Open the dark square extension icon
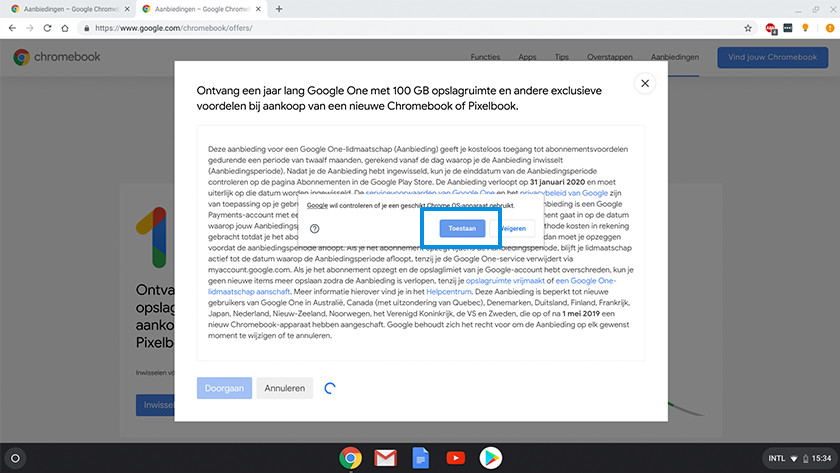 coord(788,28)
